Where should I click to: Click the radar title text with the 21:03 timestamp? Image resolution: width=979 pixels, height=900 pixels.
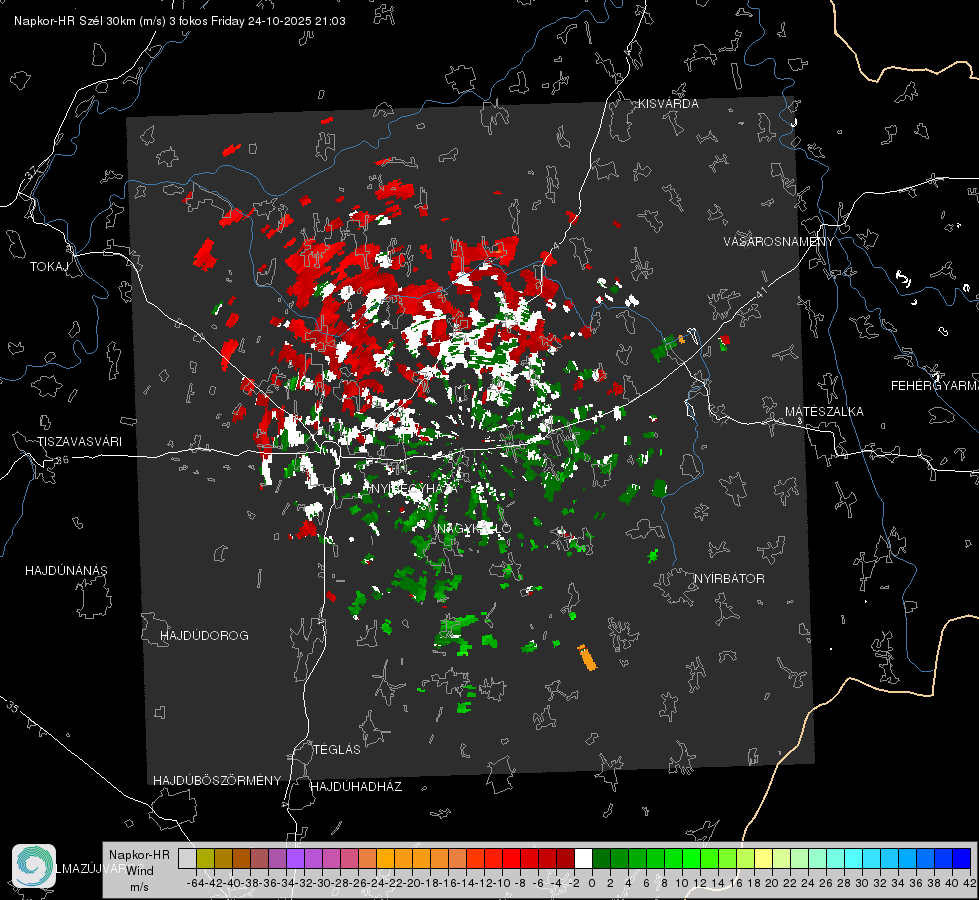pyautogui.click(x=180, y=21)
